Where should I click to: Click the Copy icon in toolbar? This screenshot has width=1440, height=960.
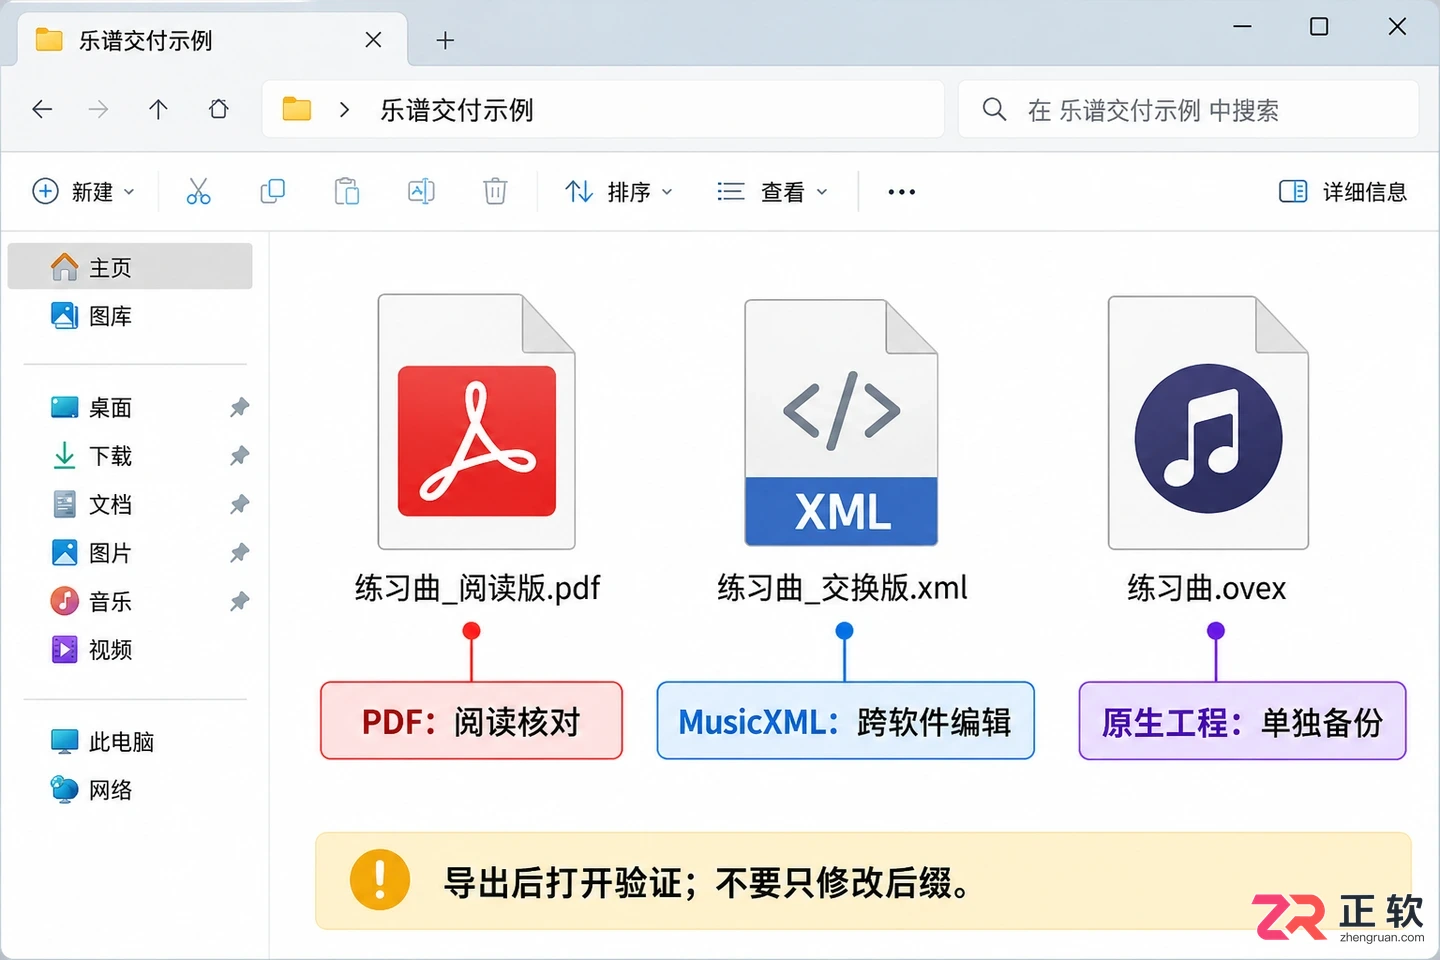point(272,191)
